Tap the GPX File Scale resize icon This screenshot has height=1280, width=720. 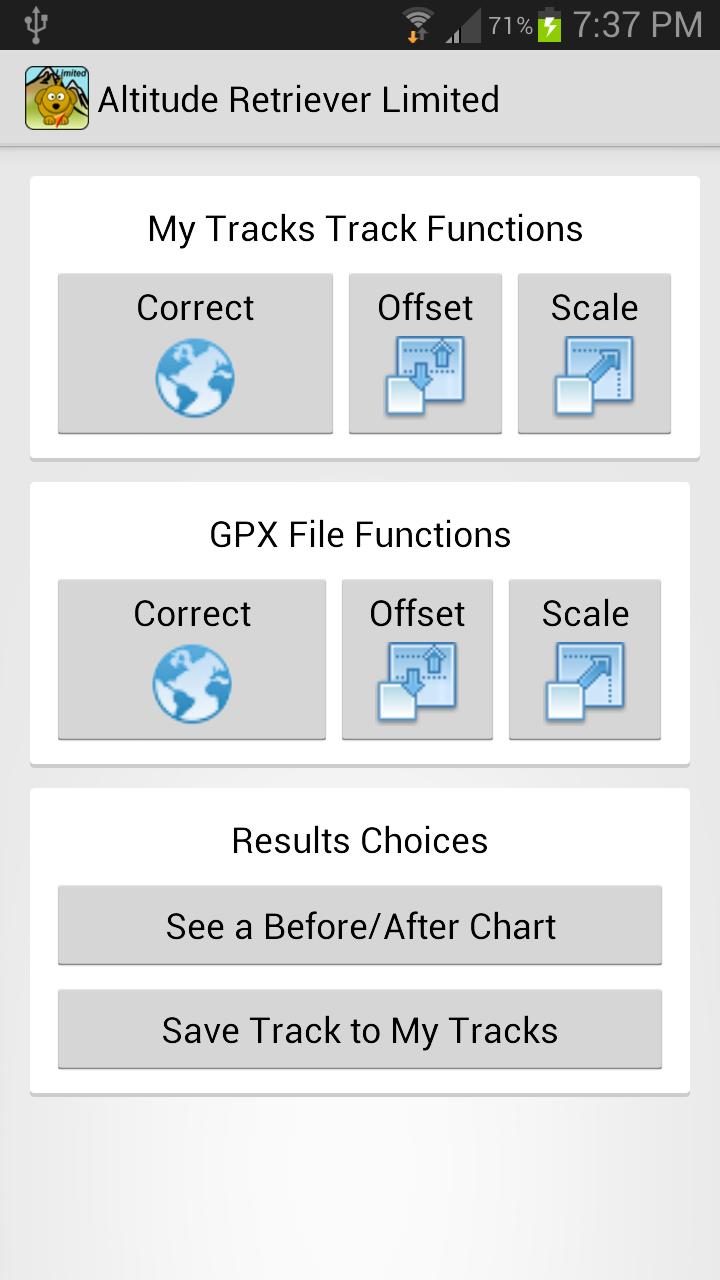[585, 682]
